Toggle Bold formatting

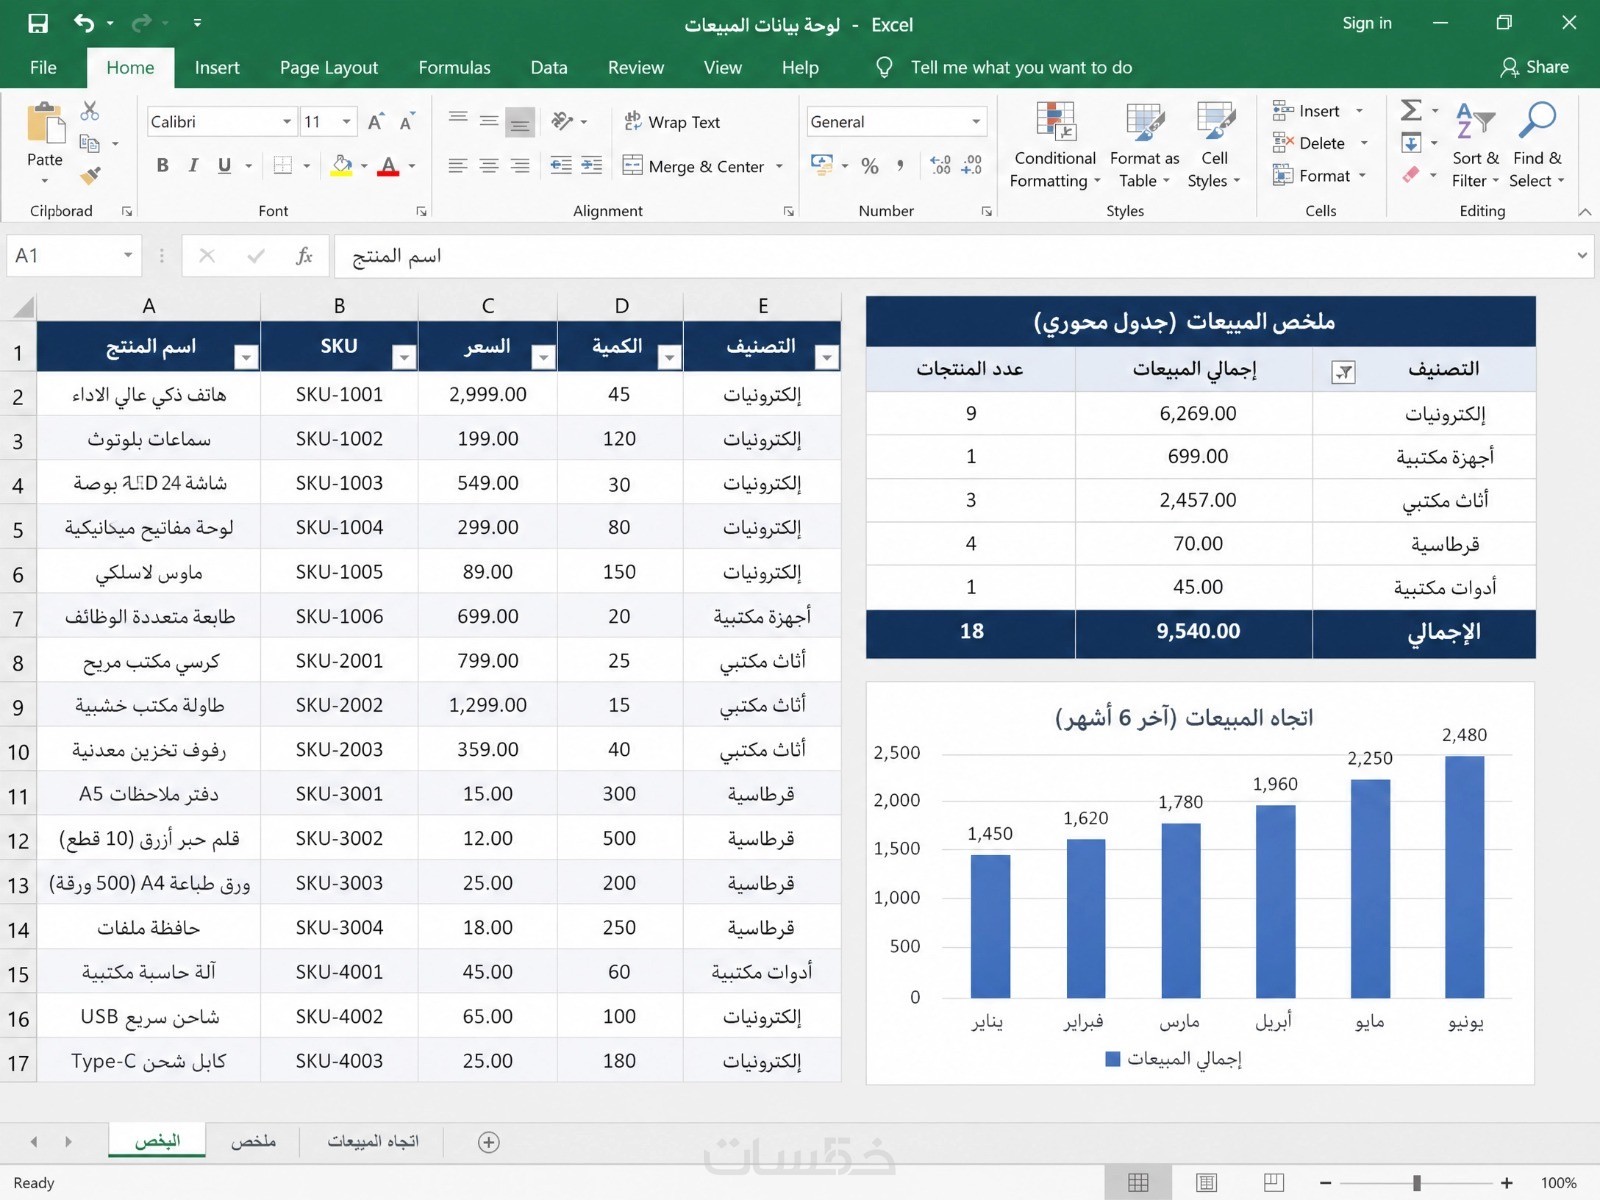(x=162, y=166)
